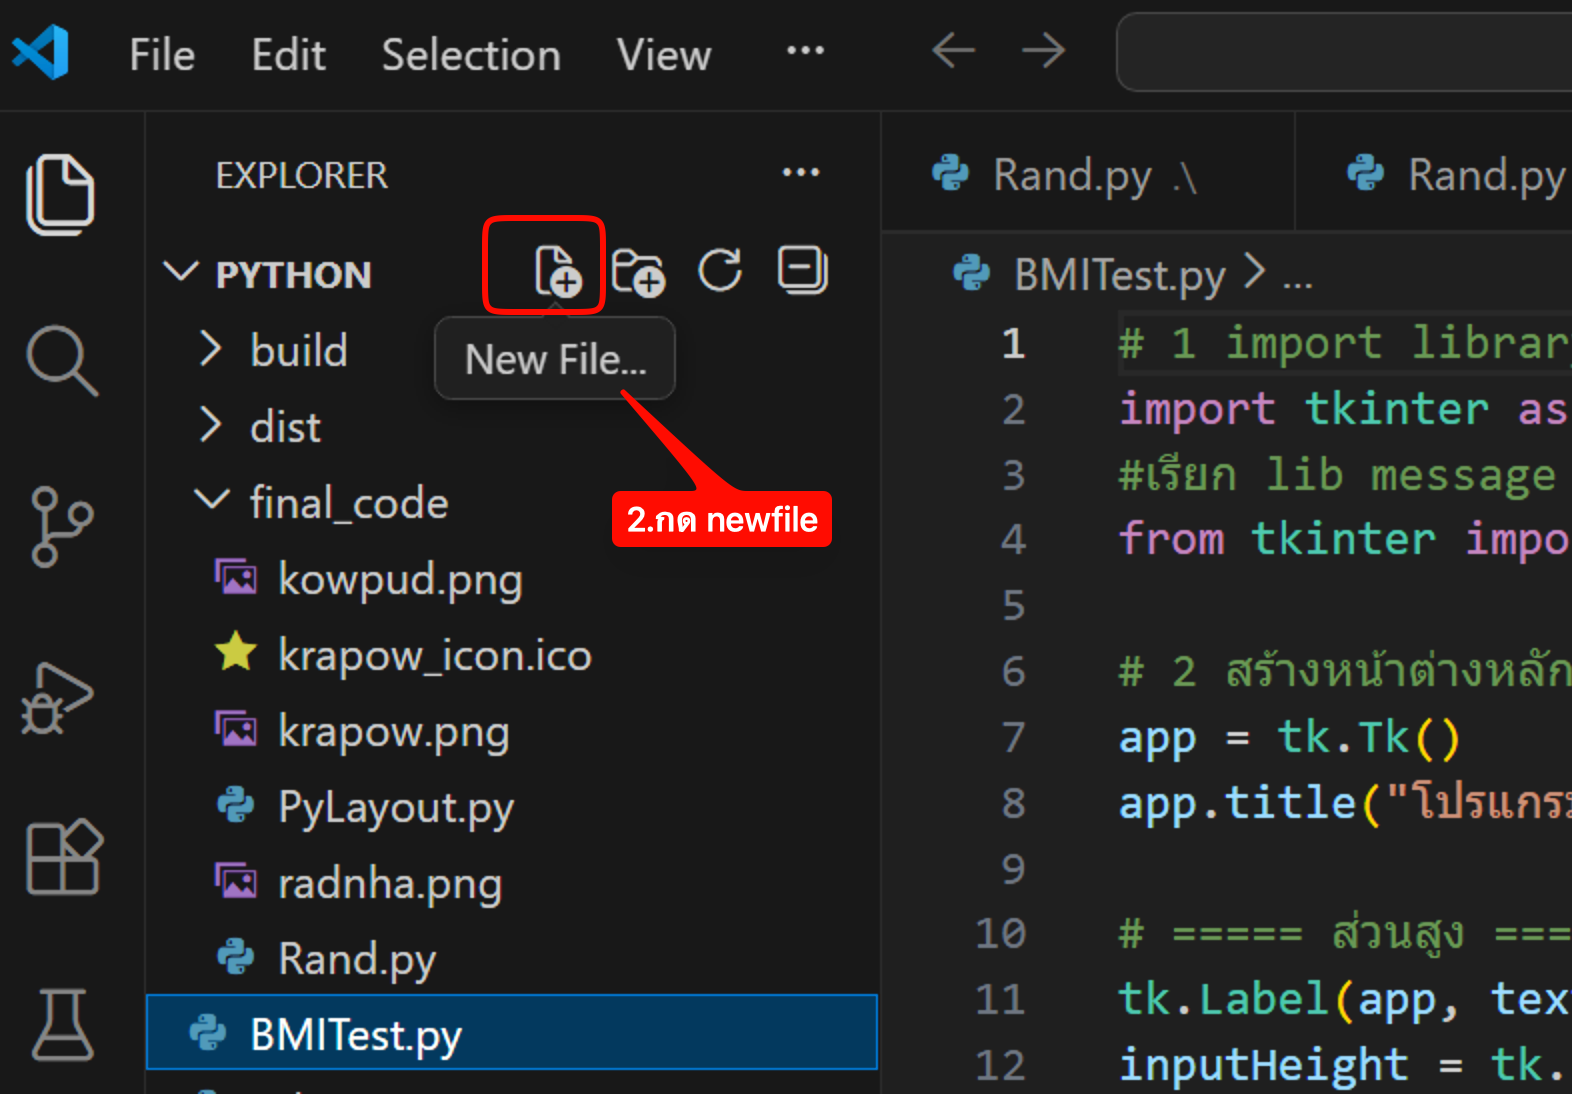1572x1094 pixels.
Task: Open the Source Control view
Action: pos(62,526)
